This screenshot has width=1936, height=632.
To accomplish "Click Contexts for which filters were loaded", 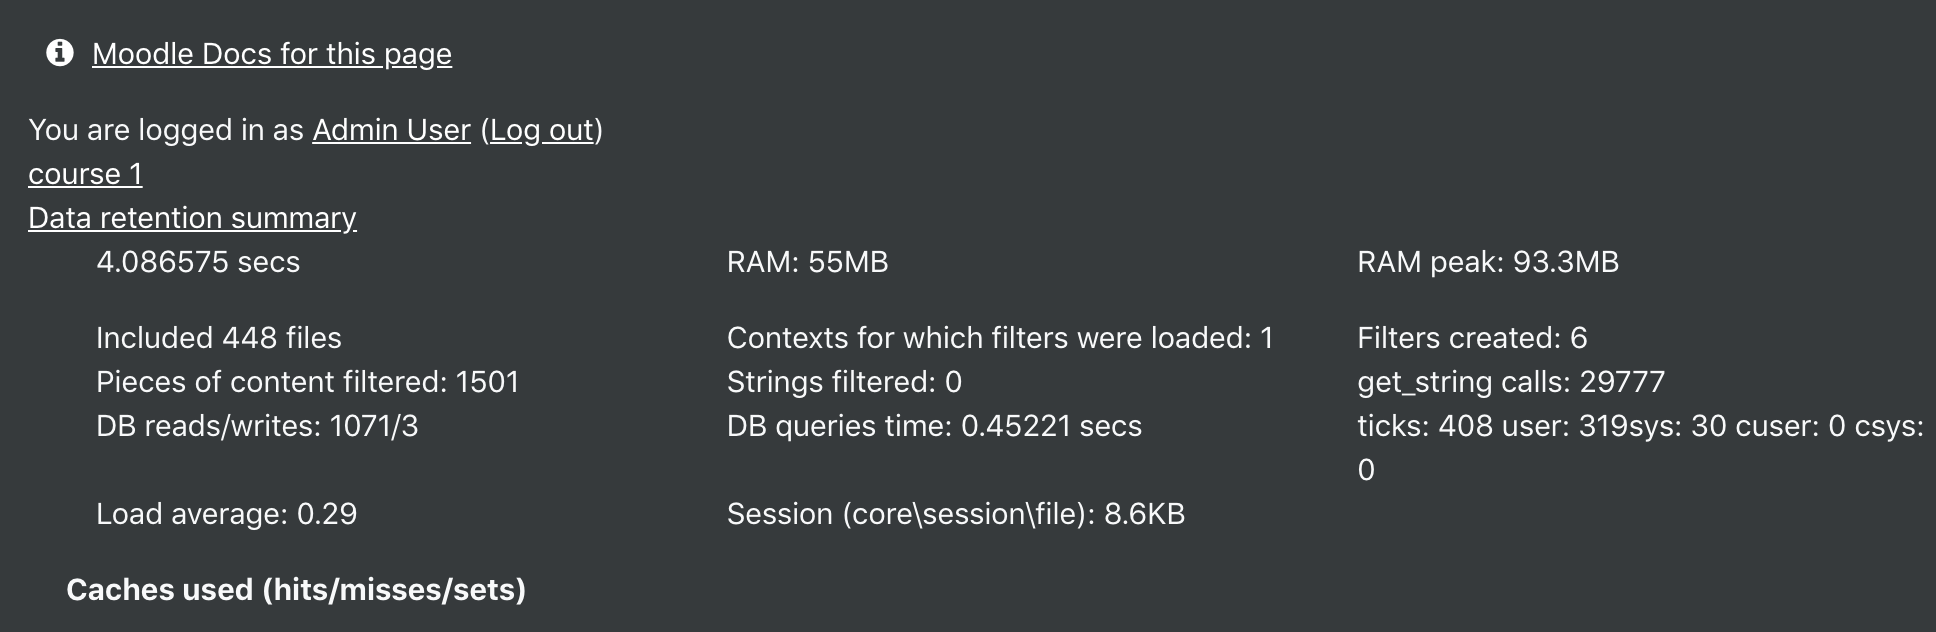I will pos(1000,338).
